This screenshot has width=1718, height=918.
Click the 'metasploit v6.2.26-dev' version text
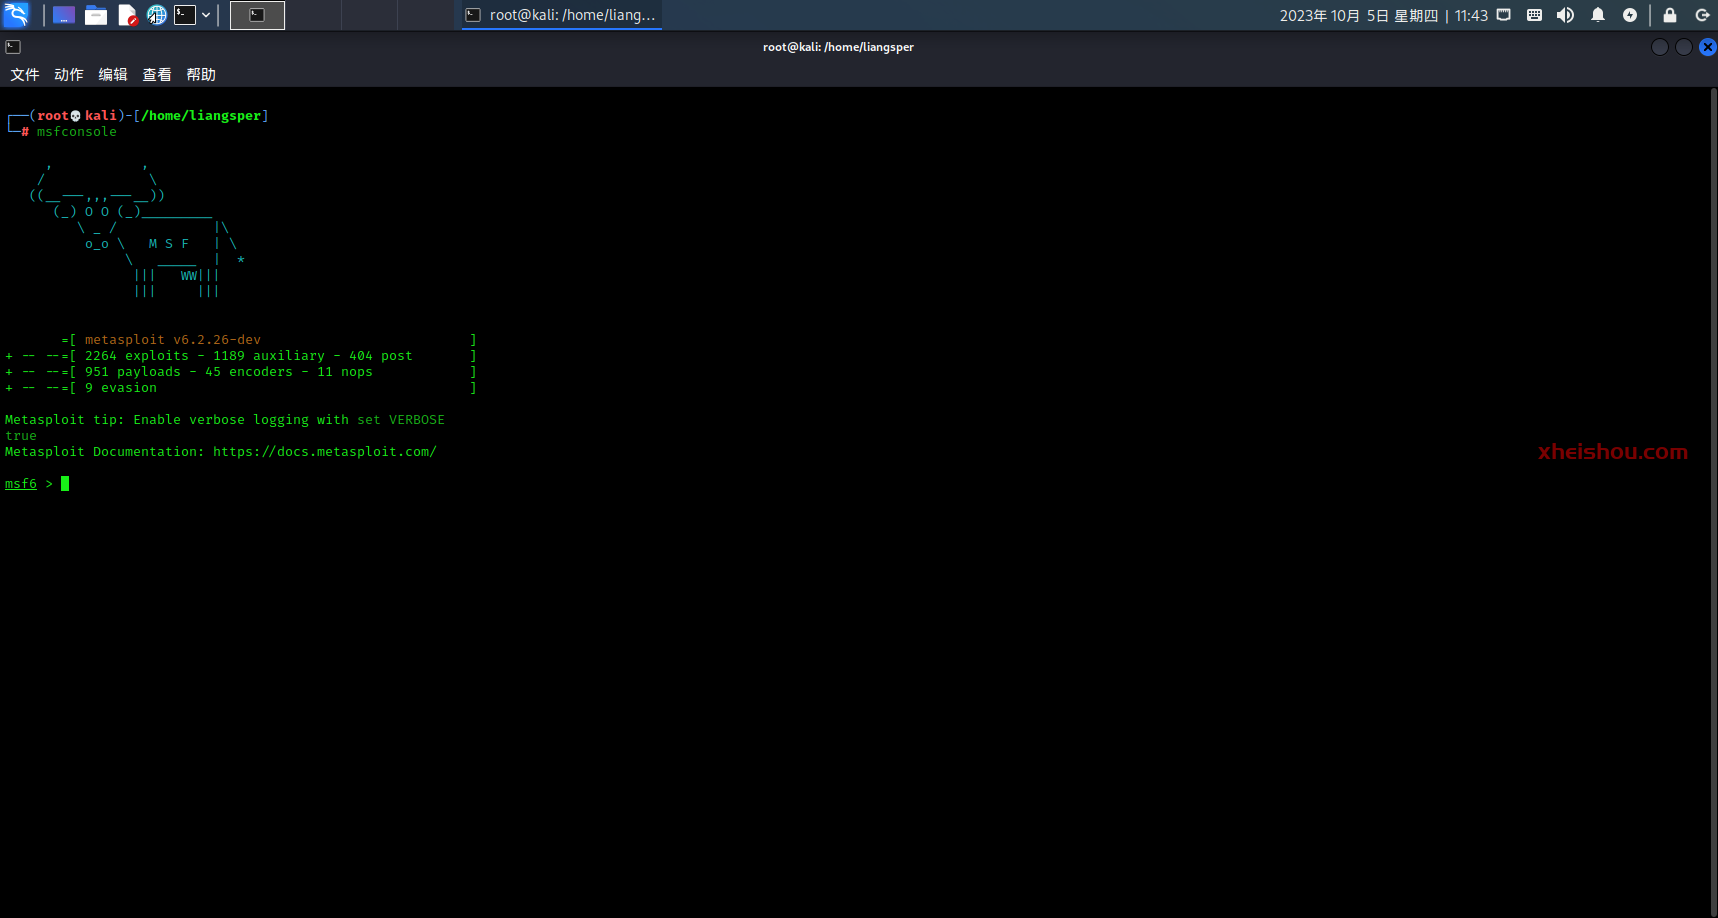tap(173, 340)
